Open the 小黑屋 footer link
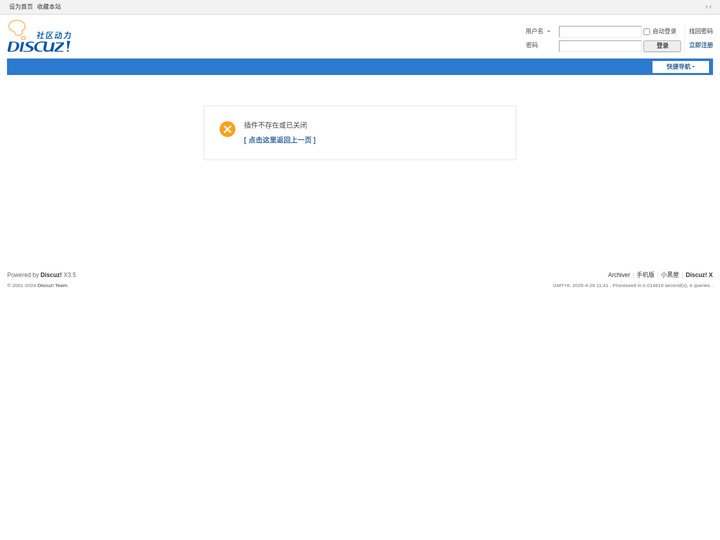This screenshot has height=540, width=720. 669,275
